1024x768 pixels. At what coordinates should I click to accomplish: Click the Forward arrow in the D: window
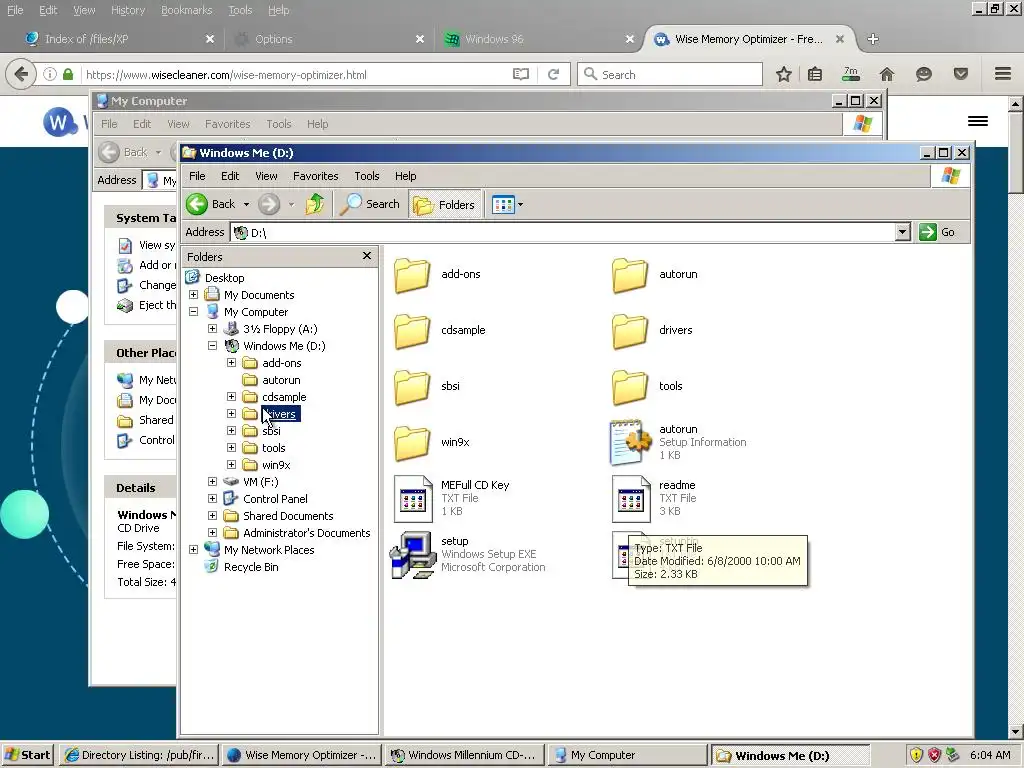click(x=268, y=204)
